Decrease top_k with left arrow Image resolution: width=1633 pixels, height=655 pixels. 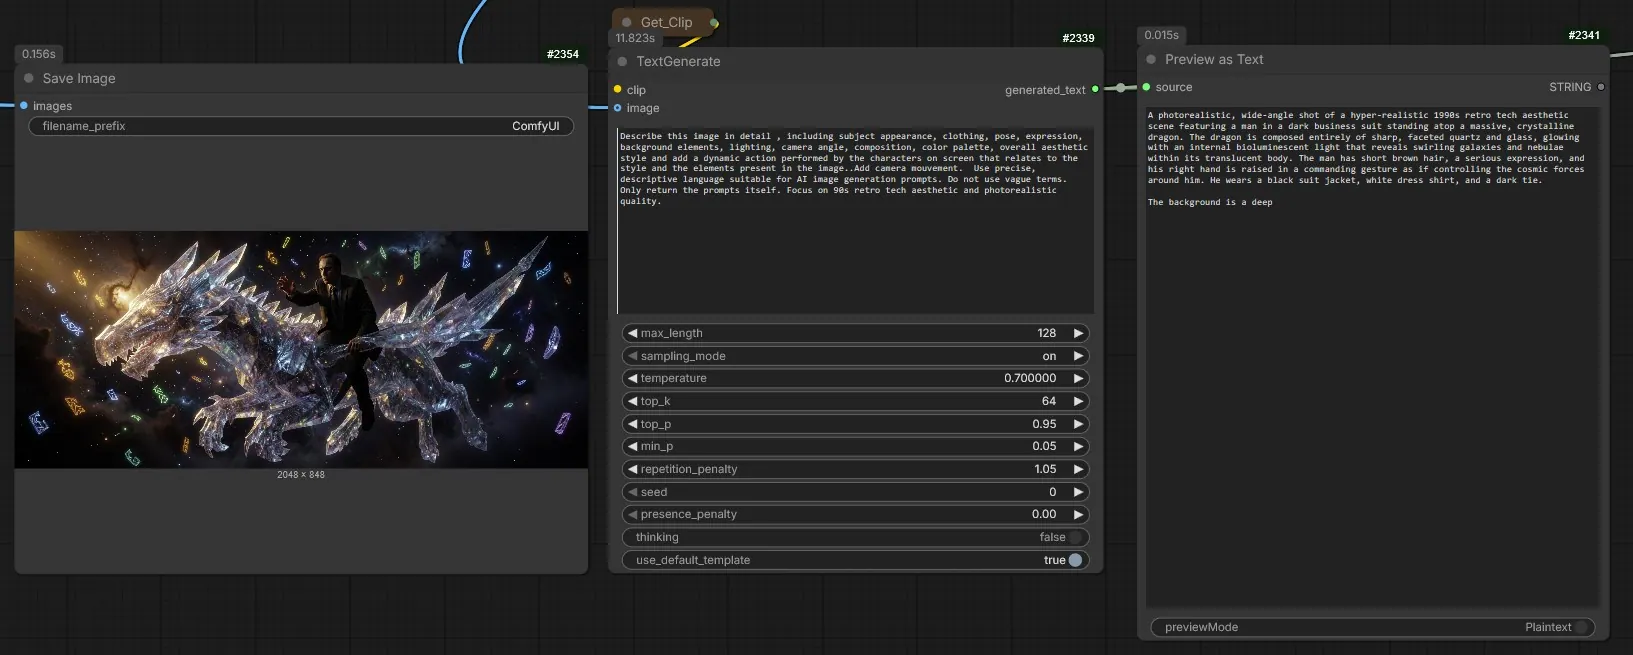coord(632,401)
